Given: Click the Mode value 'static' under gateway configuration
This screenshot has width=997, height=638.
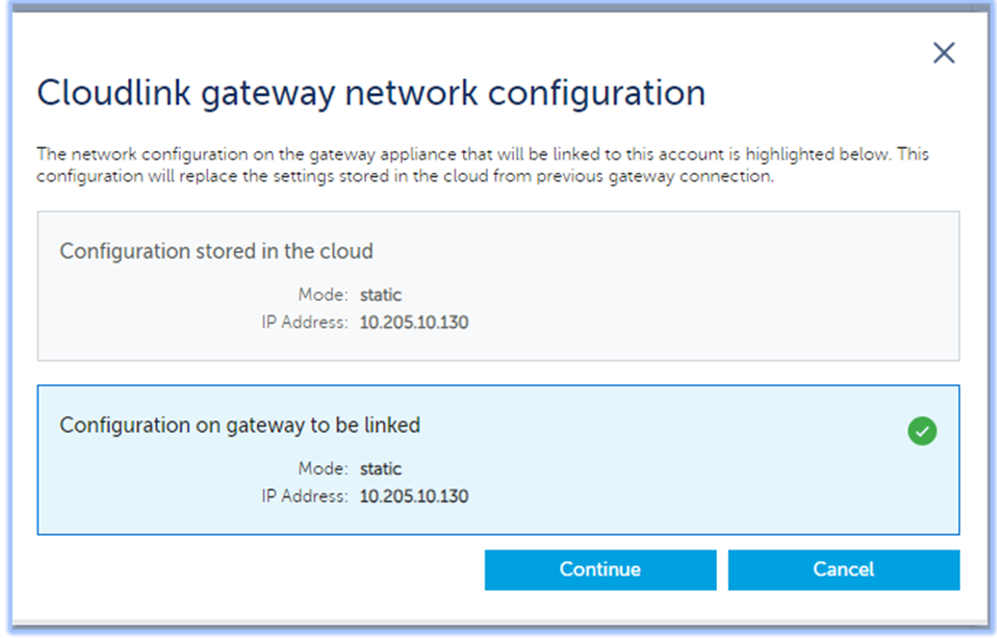Looking at the screenshot, I should (x=380, y=469).
